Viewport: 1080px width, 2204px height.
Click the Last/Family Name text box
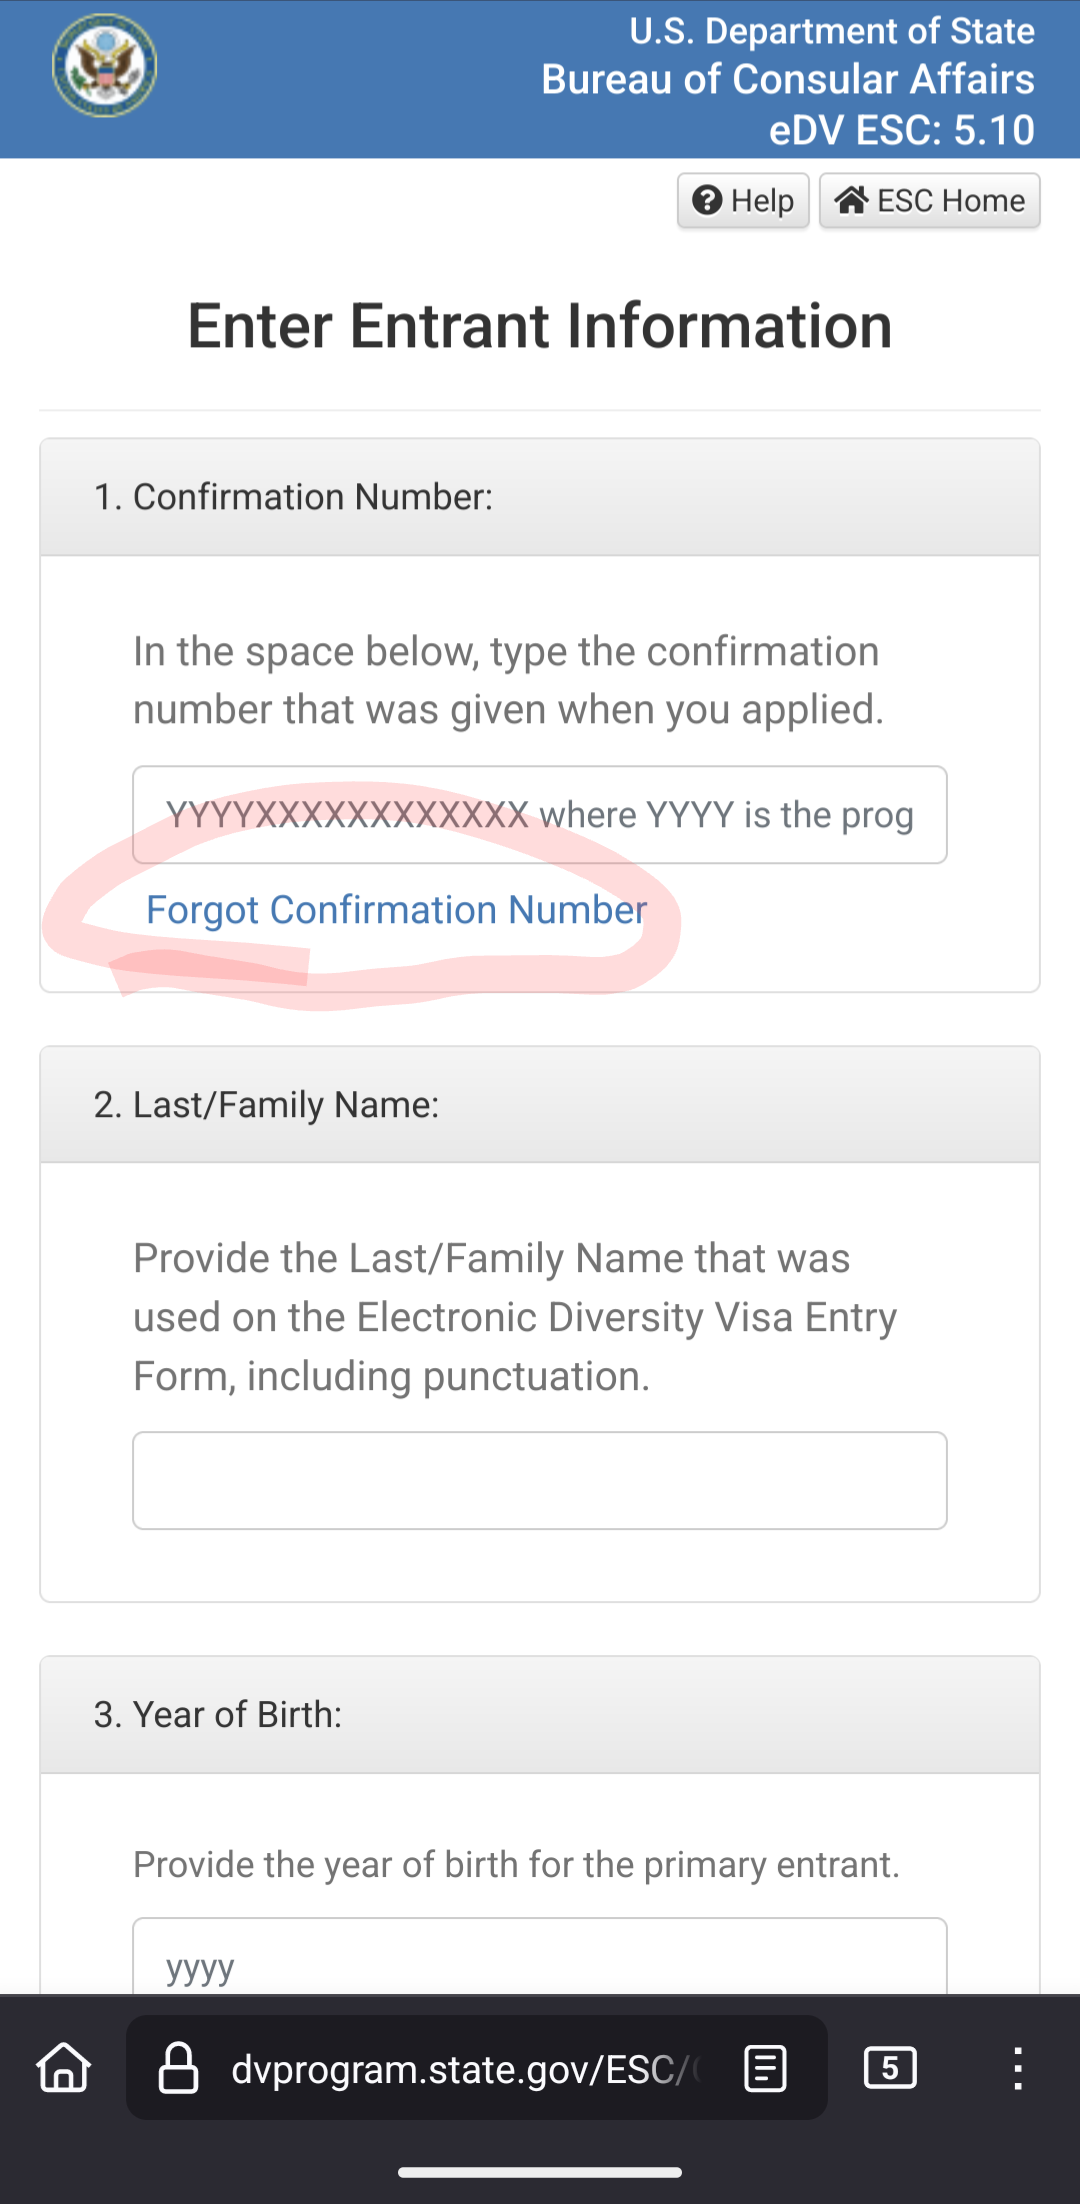click(540, 1480)
